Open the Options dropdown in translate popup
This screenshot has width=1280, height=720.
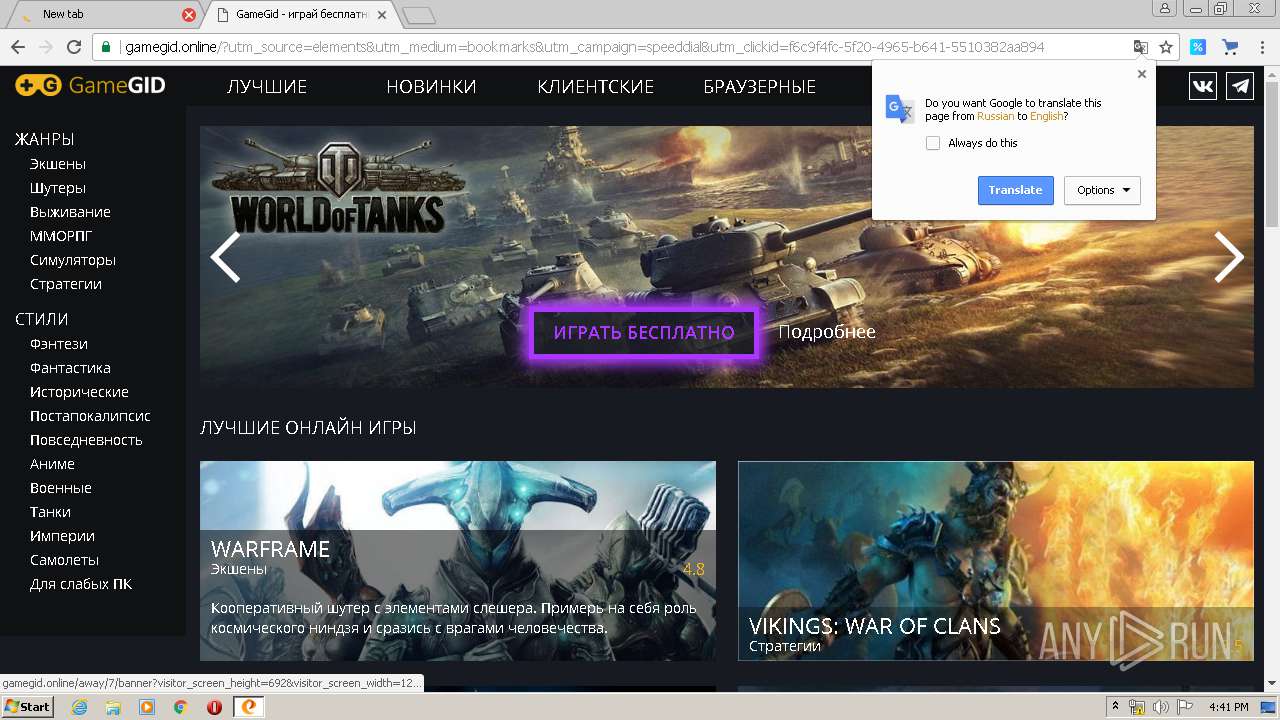click(1102, 190)
